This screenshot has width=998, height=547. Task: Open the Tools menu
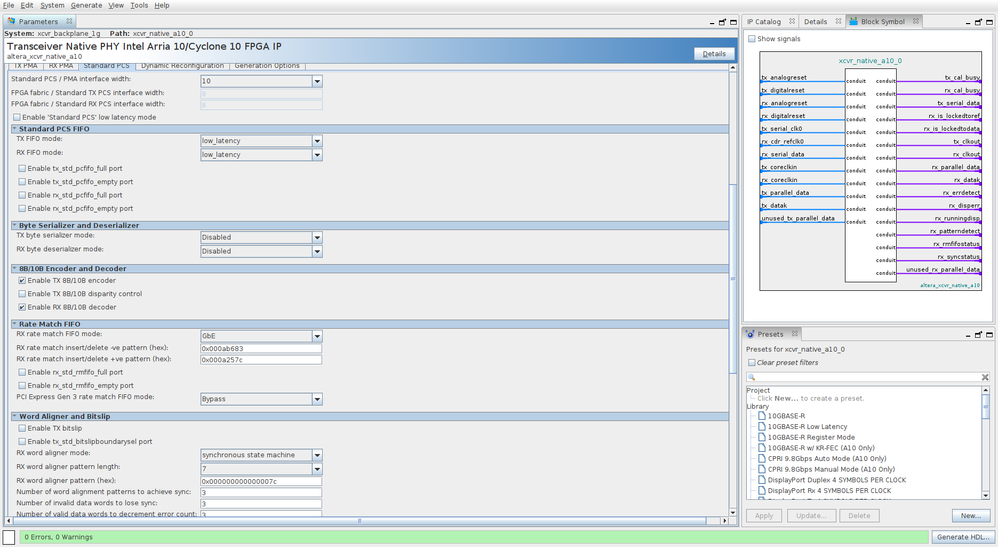139,5
